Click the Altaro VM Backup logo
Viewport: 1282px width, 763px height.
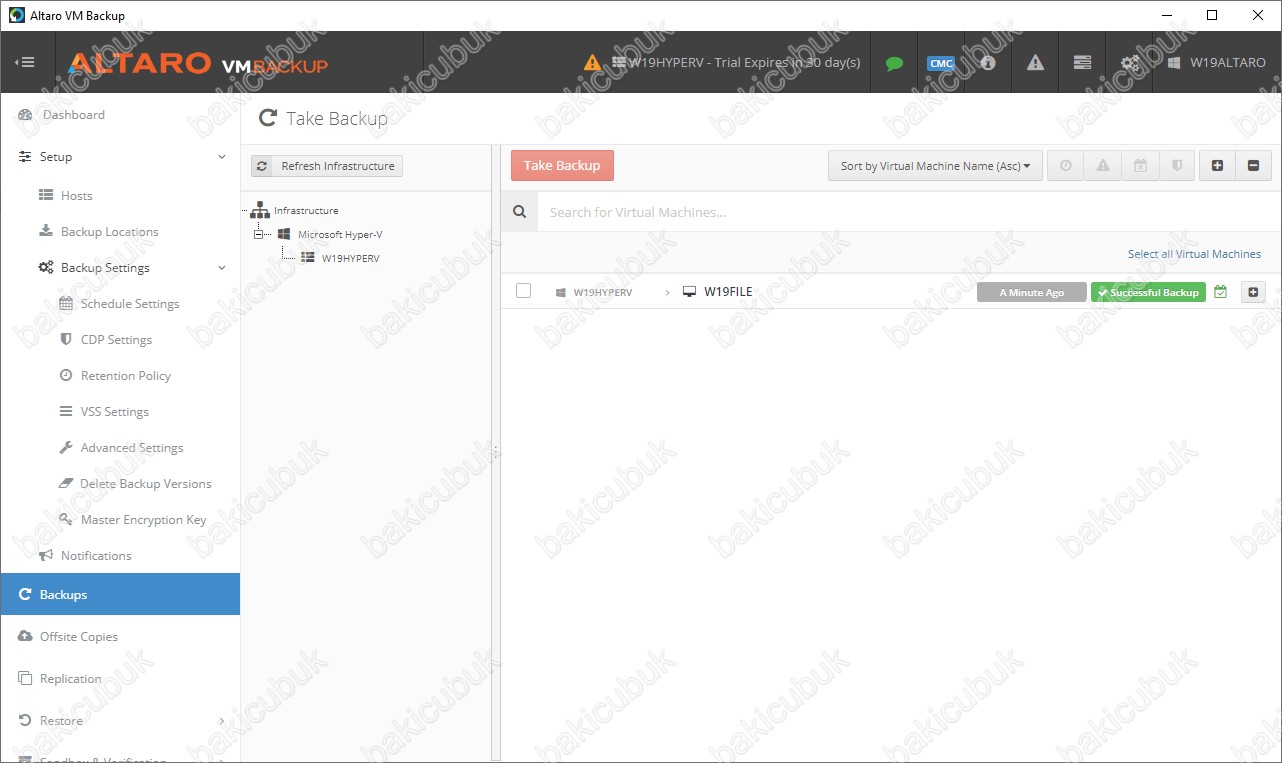pos(198,63)
